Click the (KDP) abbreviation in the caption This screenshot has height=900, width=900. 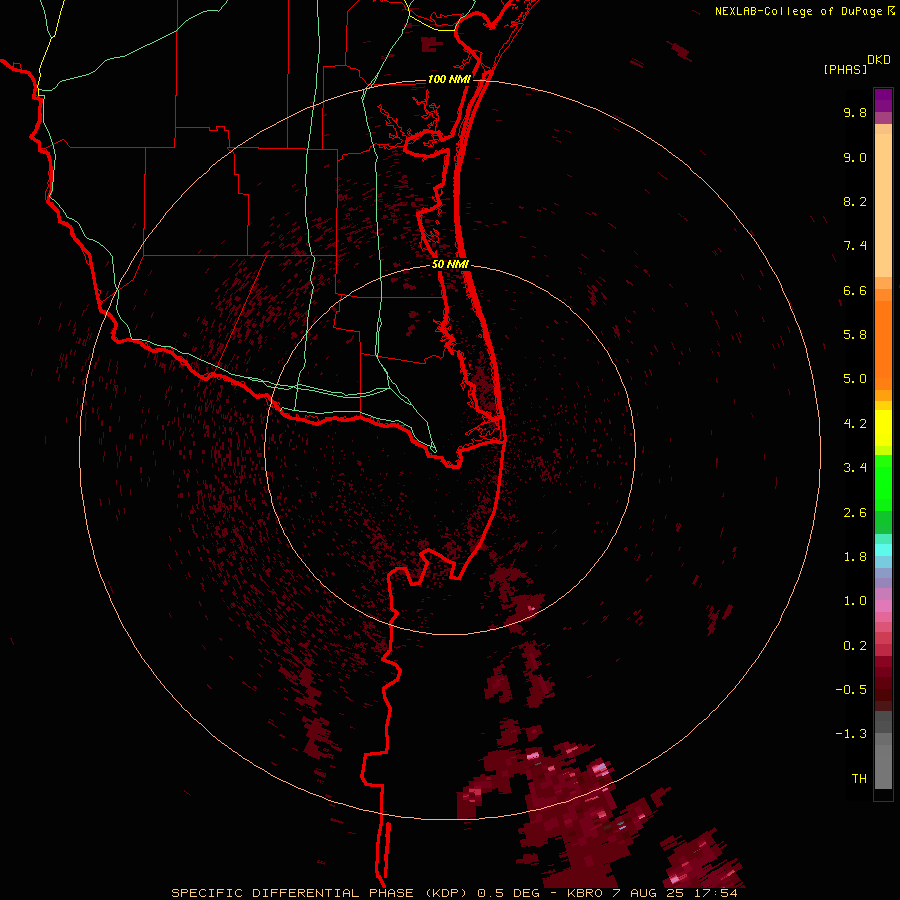[447, 893]
